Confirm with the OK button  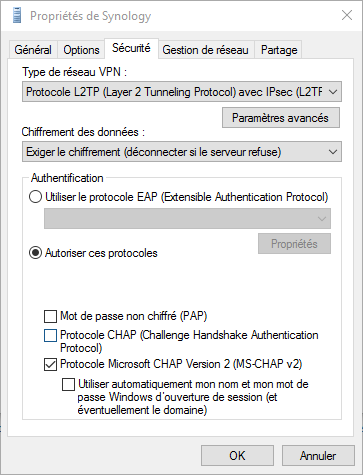click(x=237, y=455)
